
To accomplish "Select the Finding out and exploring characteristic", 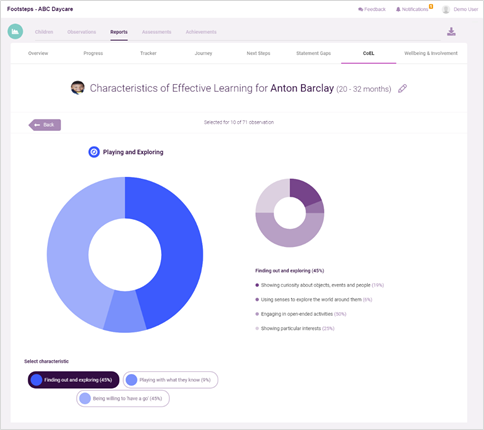I will click(x=73, y=380).
